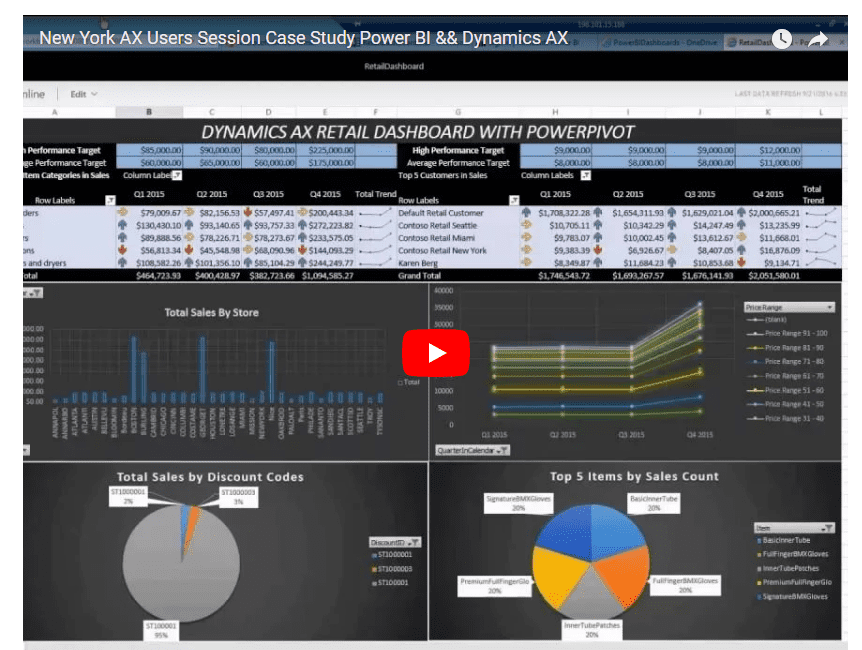Click the down arrow icon beside $6,926.67
Viewport: 862px width, 650px height.
click(598, 250)
